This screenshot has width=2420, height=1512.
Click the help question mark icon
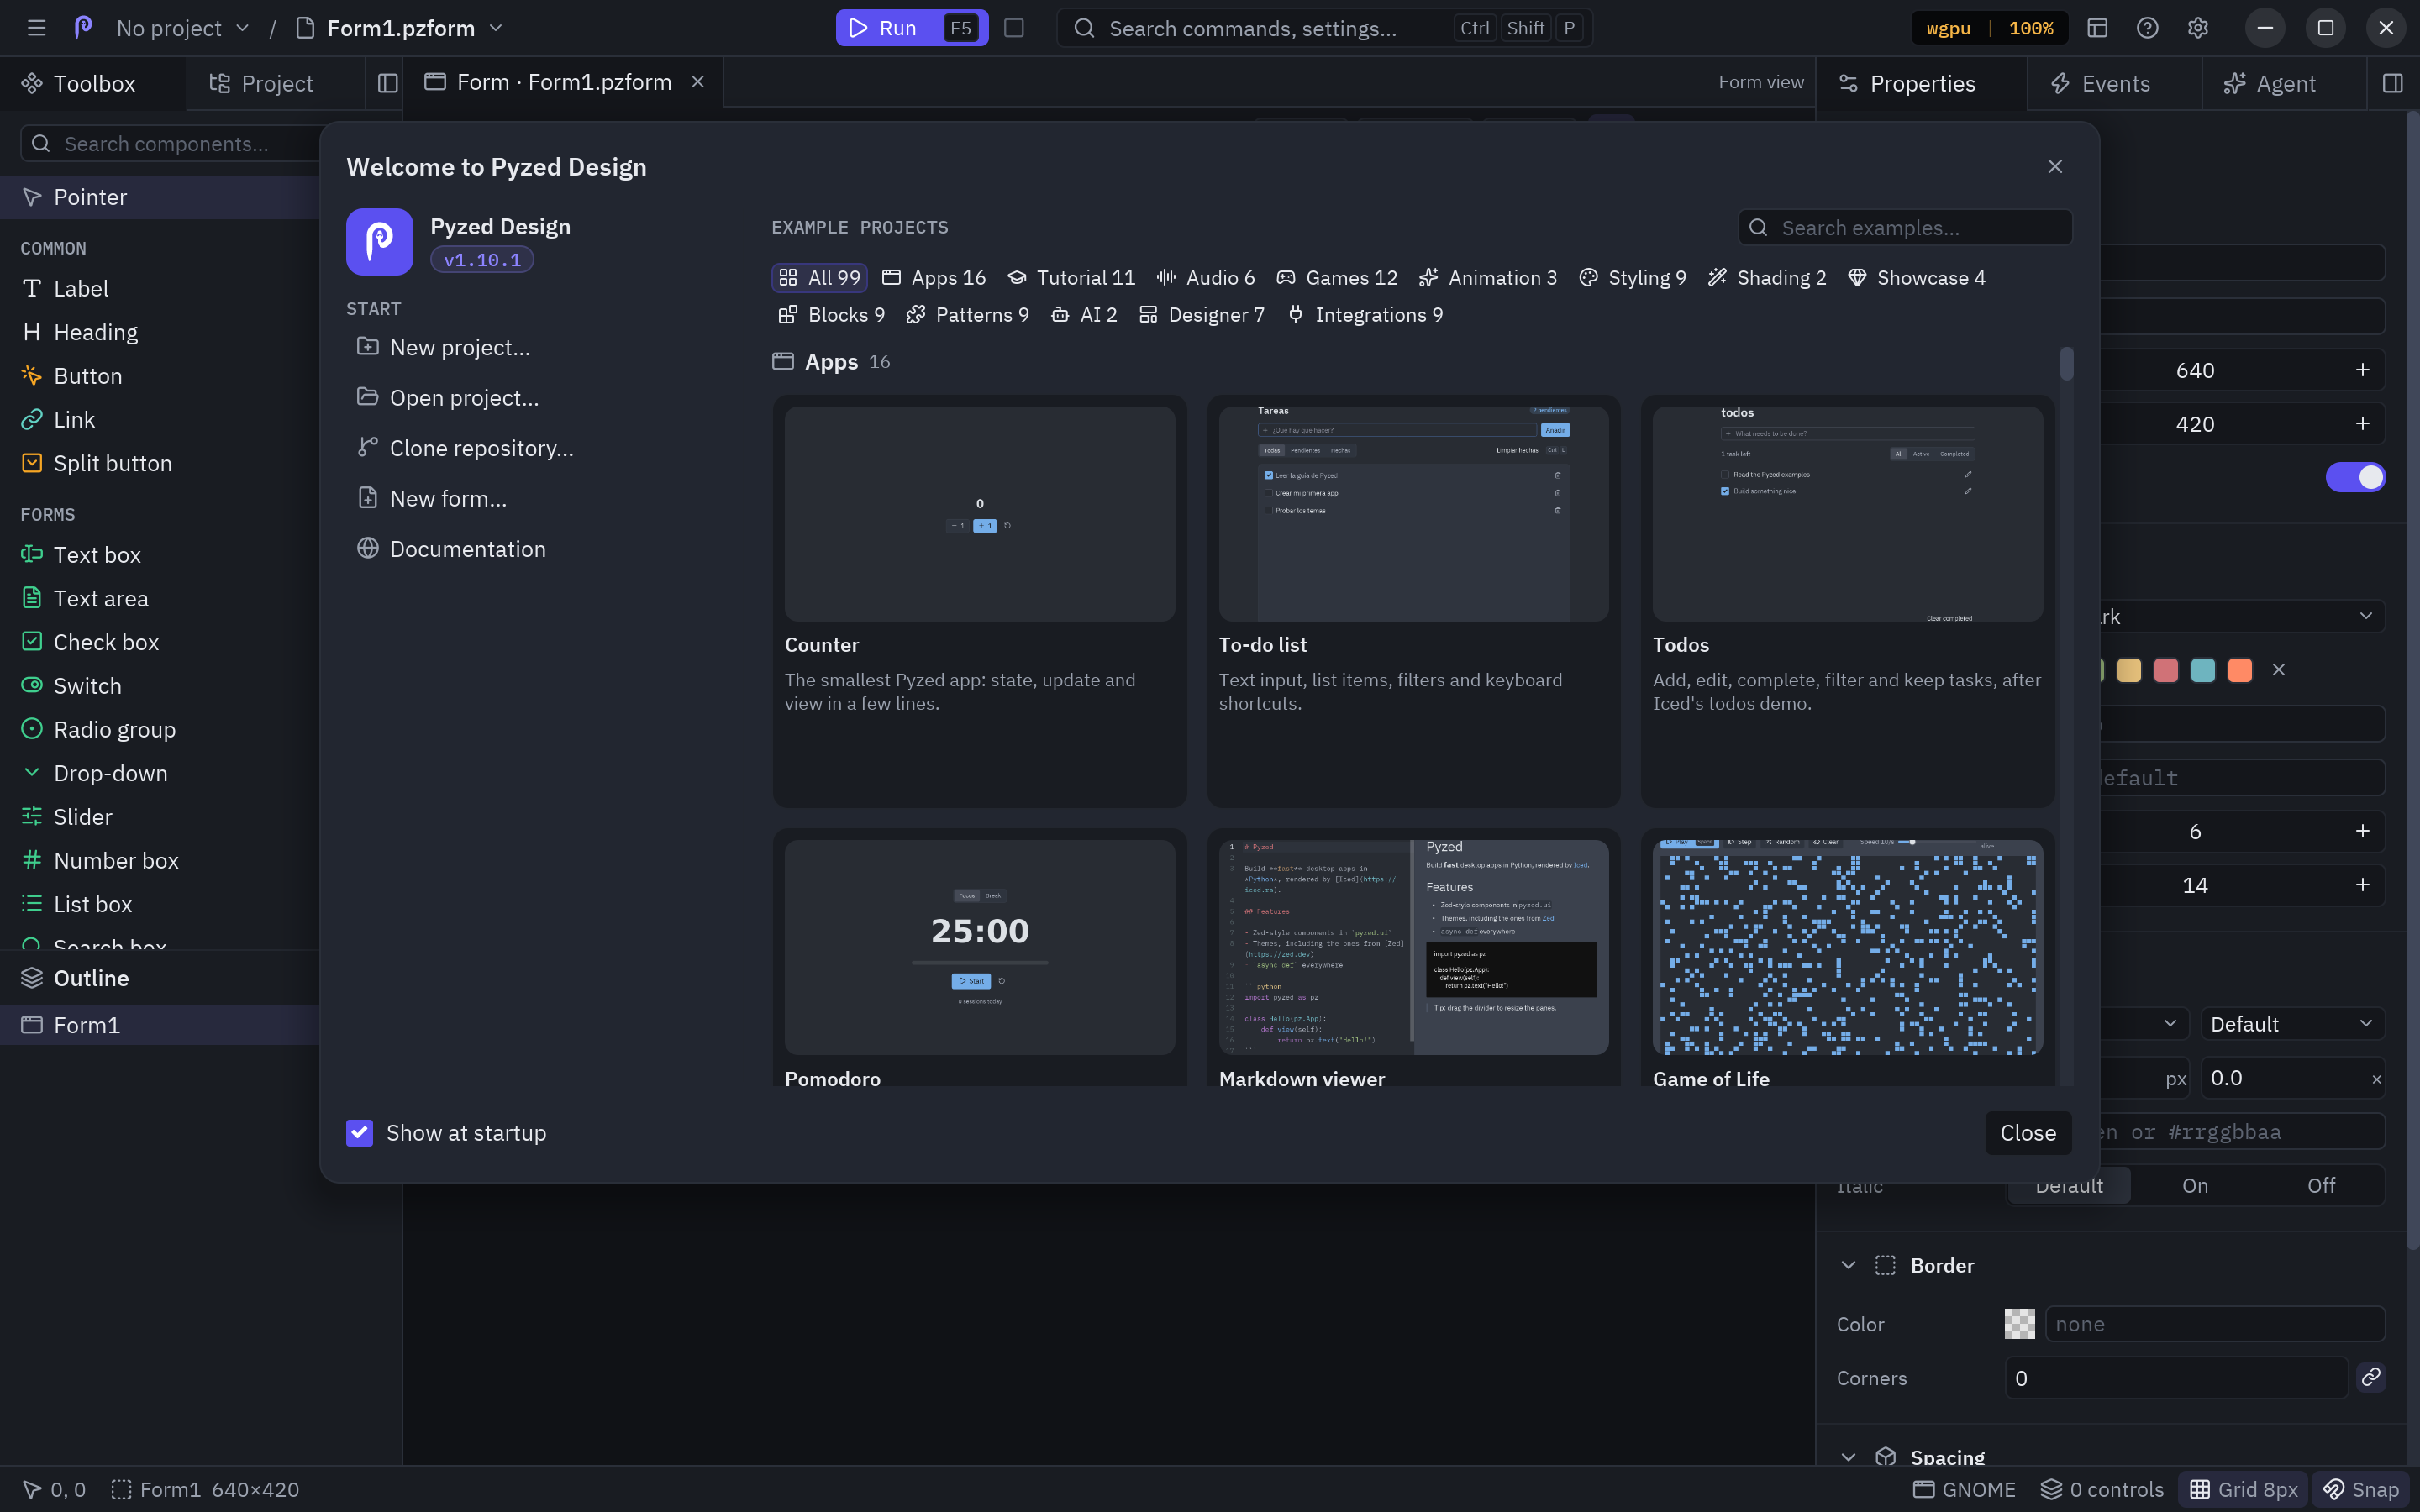(x=2147, y=28)
